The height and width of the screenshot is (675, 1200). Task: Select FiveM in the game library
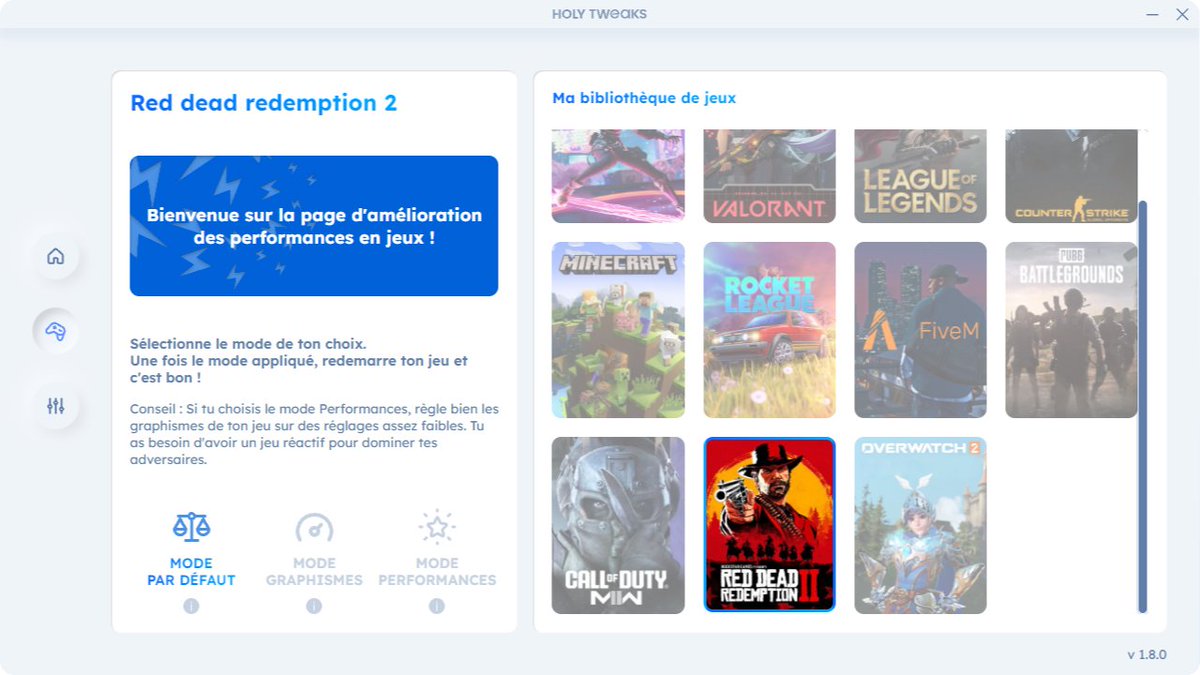(920, 330)
